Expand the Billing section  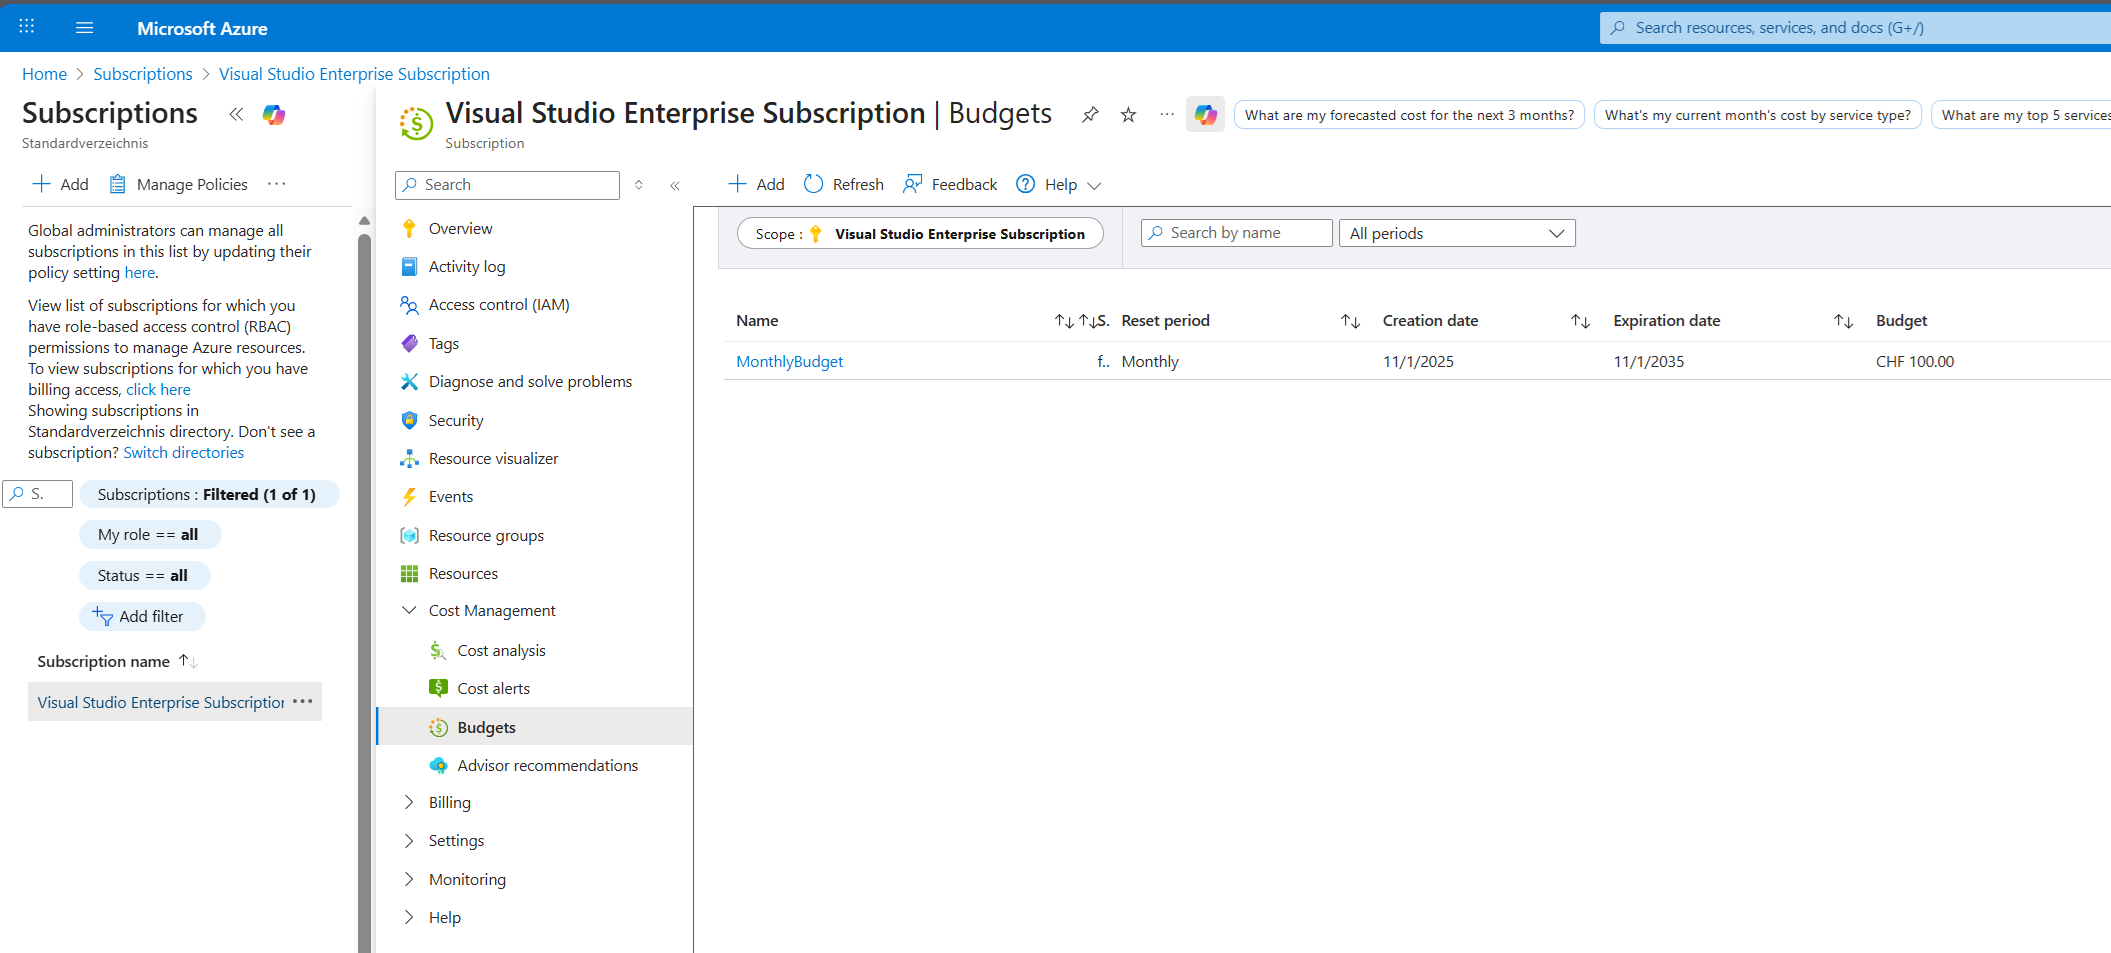(x=409, y=802)
